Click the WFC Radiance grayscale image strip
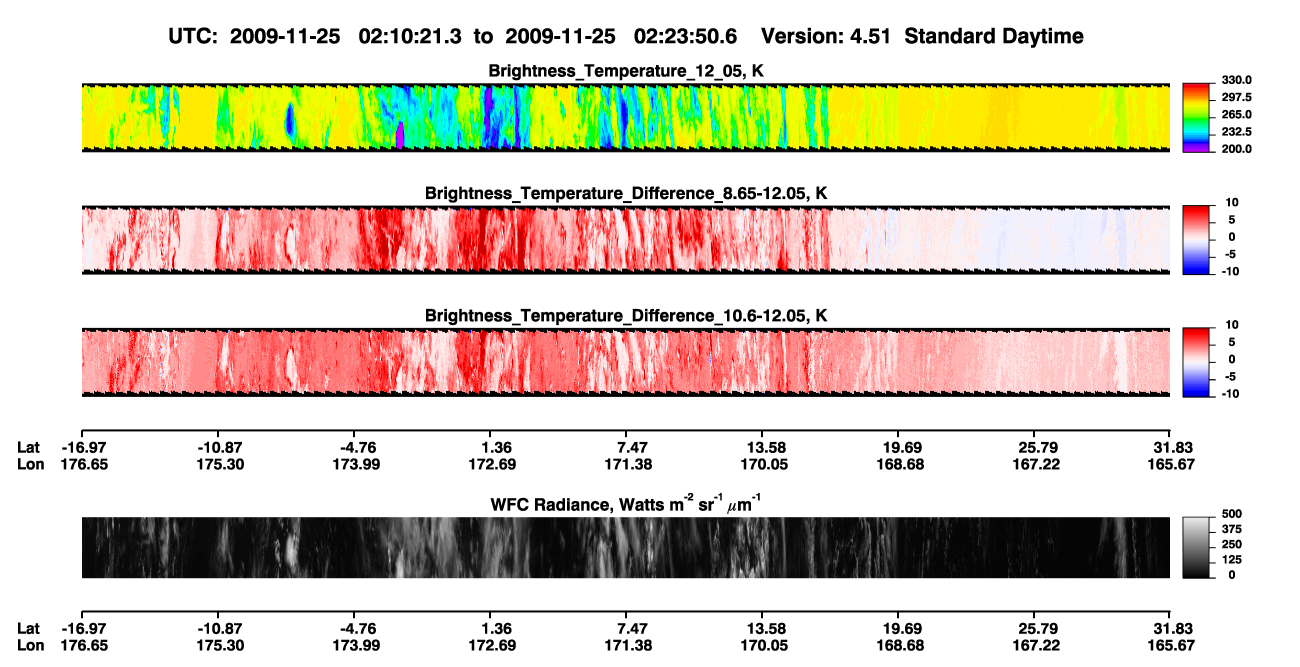1300x667 pixels. tap(625, 548)
